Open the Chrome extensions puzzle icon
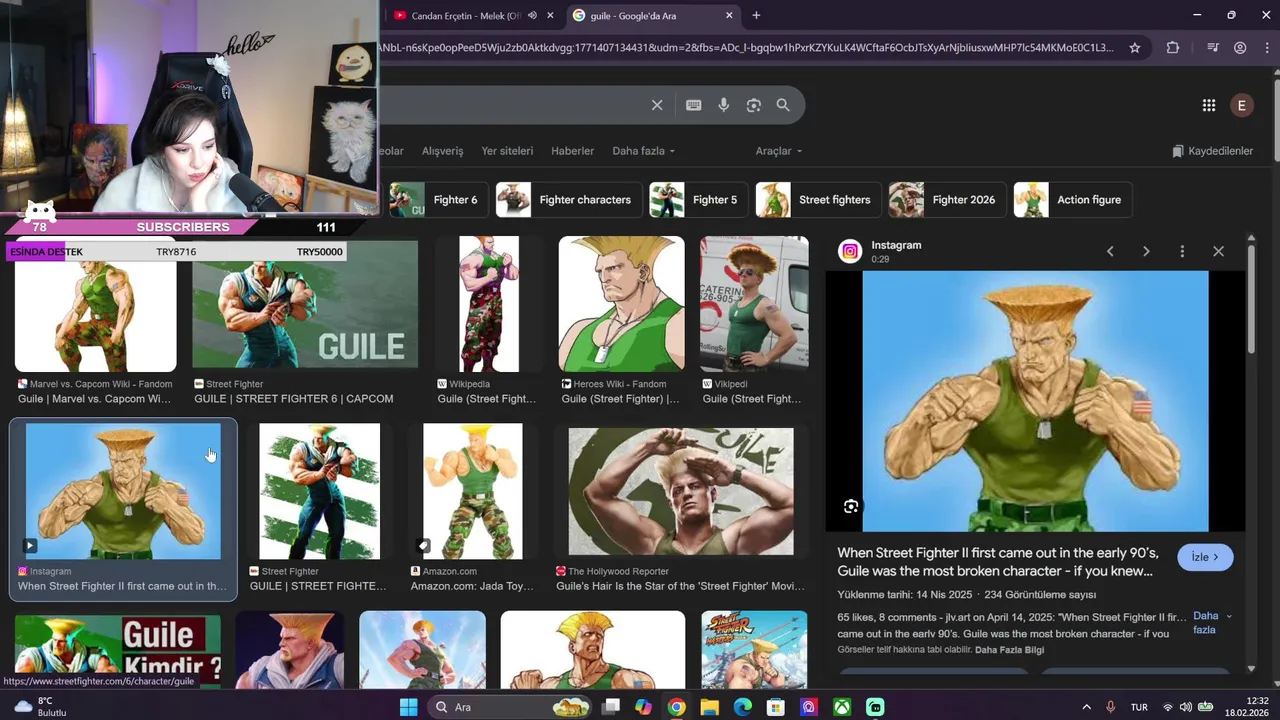 tap(1173, 47)
